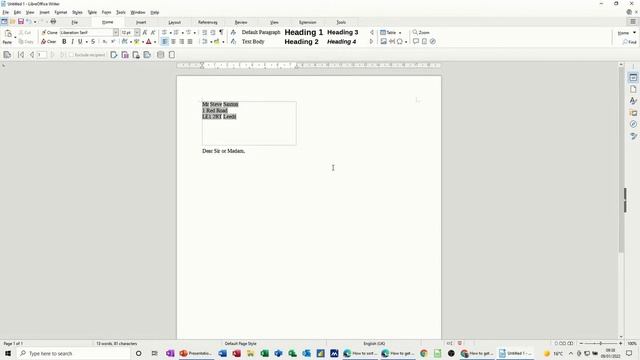The height and width of the screenshot is (360, 640).
Task: Click the Copy button
Action: (26, 42)
